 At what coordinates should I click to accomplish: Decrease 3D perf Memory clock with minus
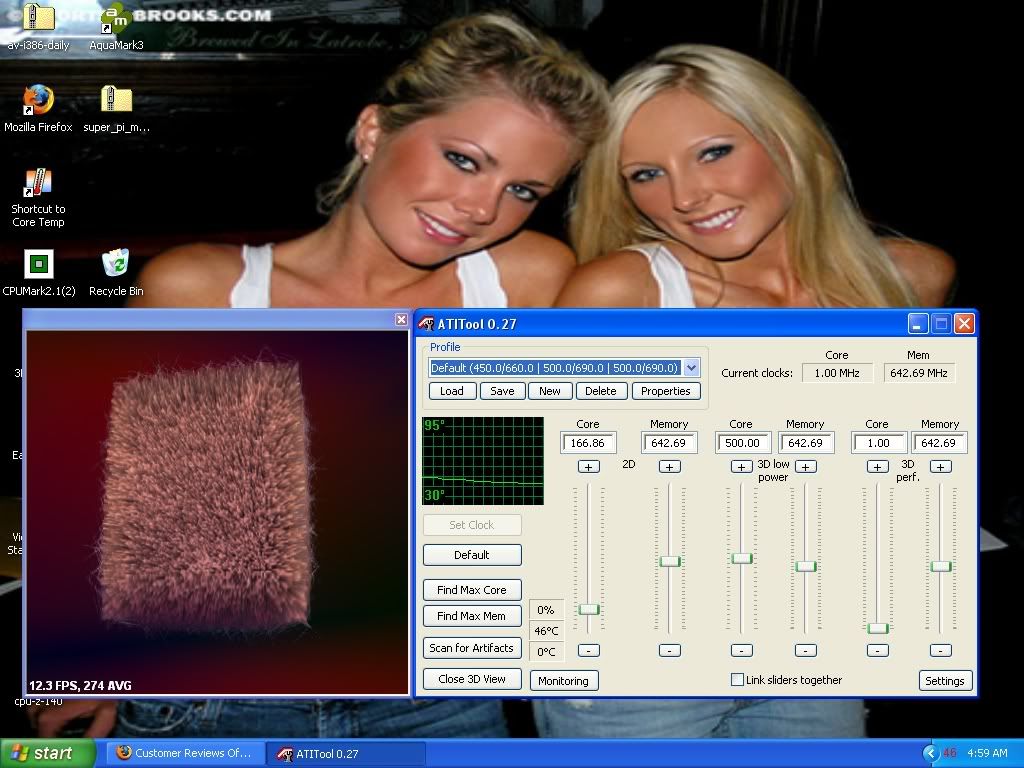coord(940,650)
